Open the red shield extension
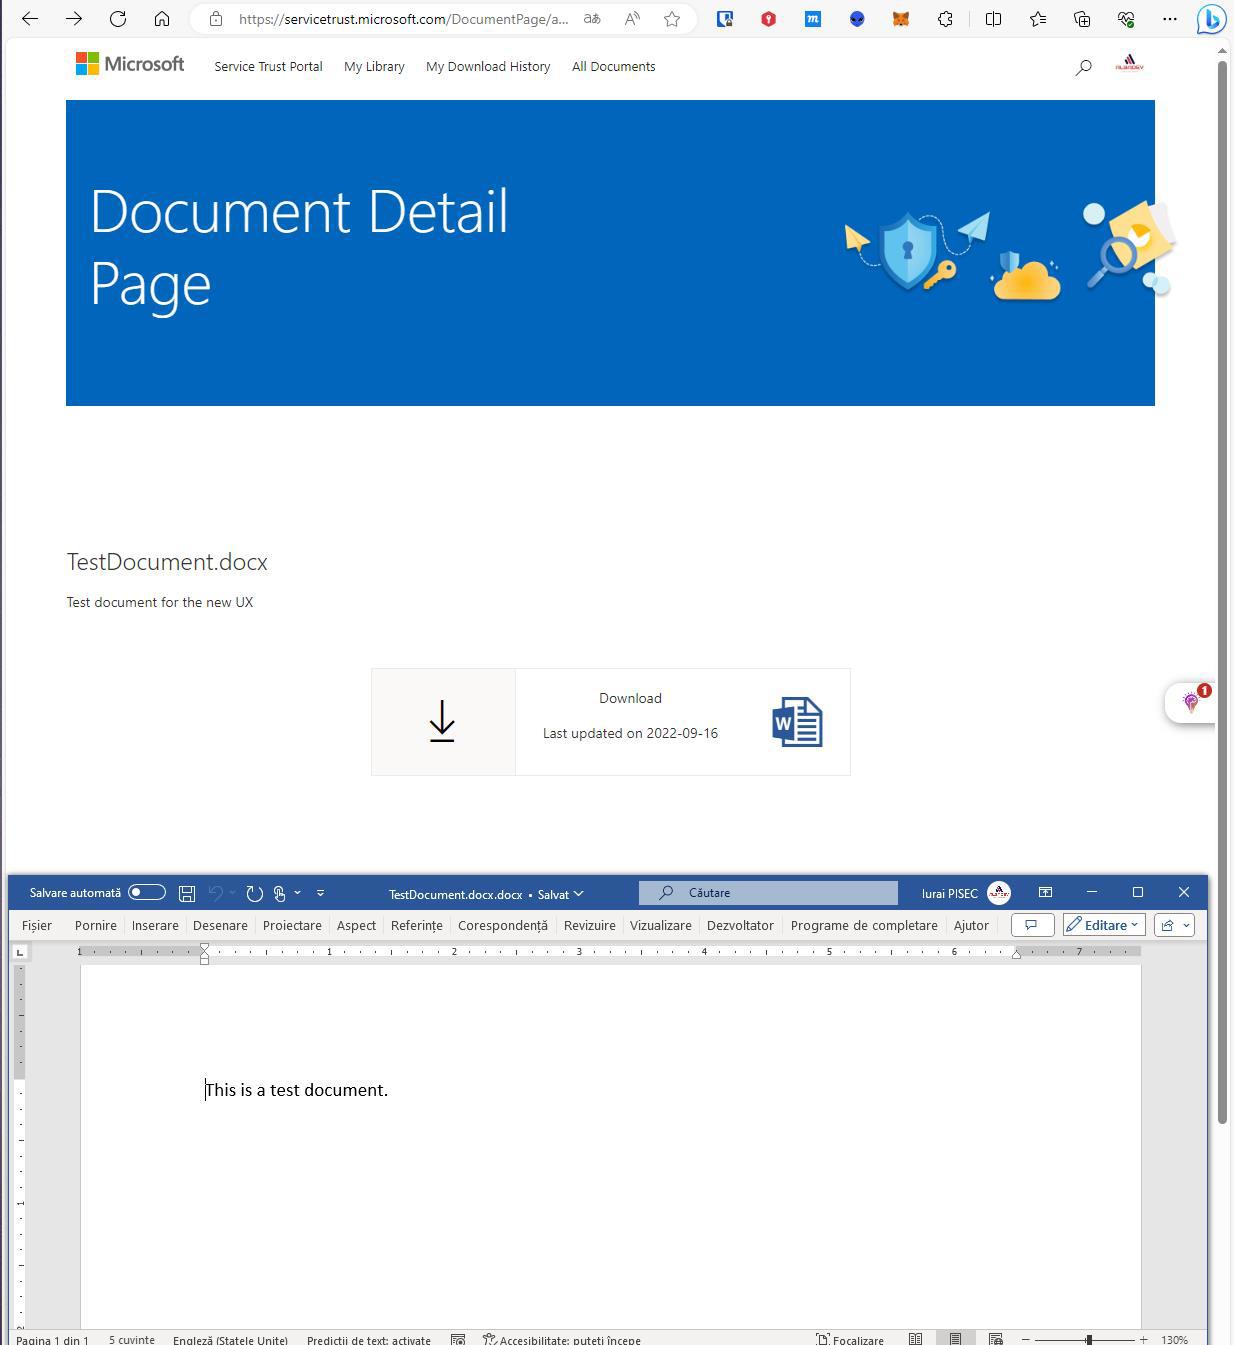This screenshot has height=1345, width=1234. [x=769, y=19]
